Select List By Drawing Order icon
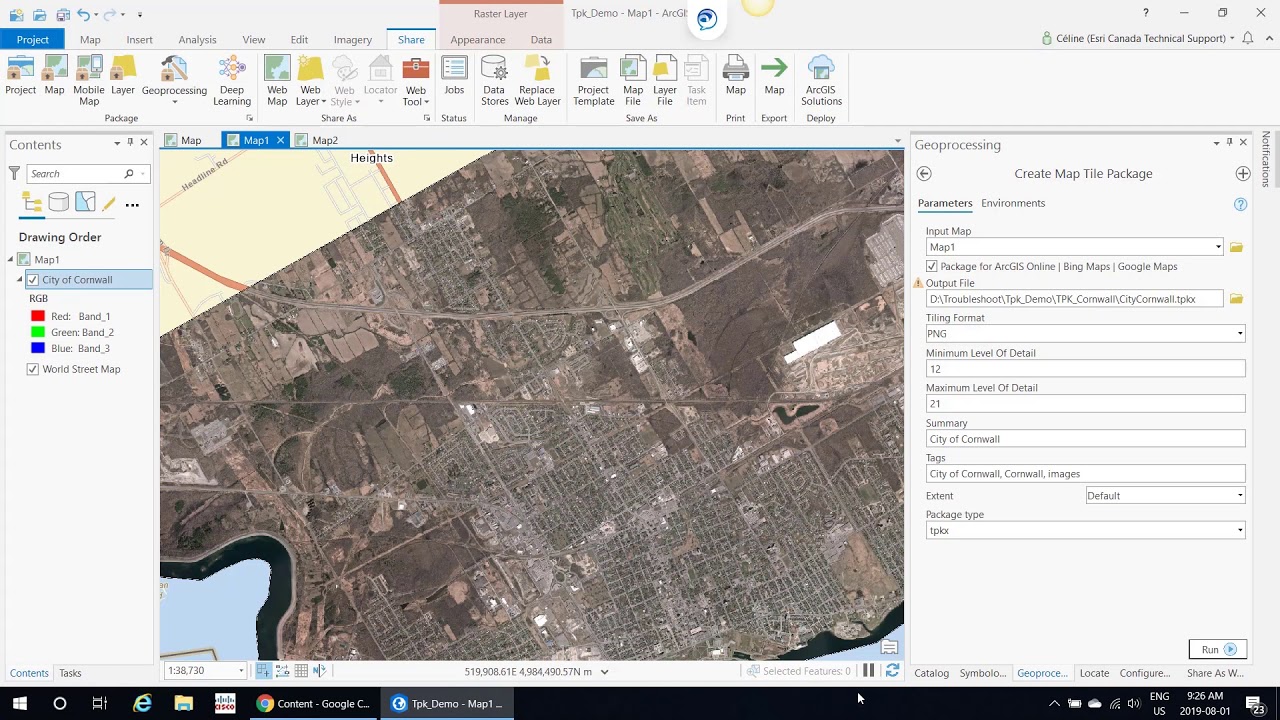This screenshot has width=1280, height=720. (32, 204)
